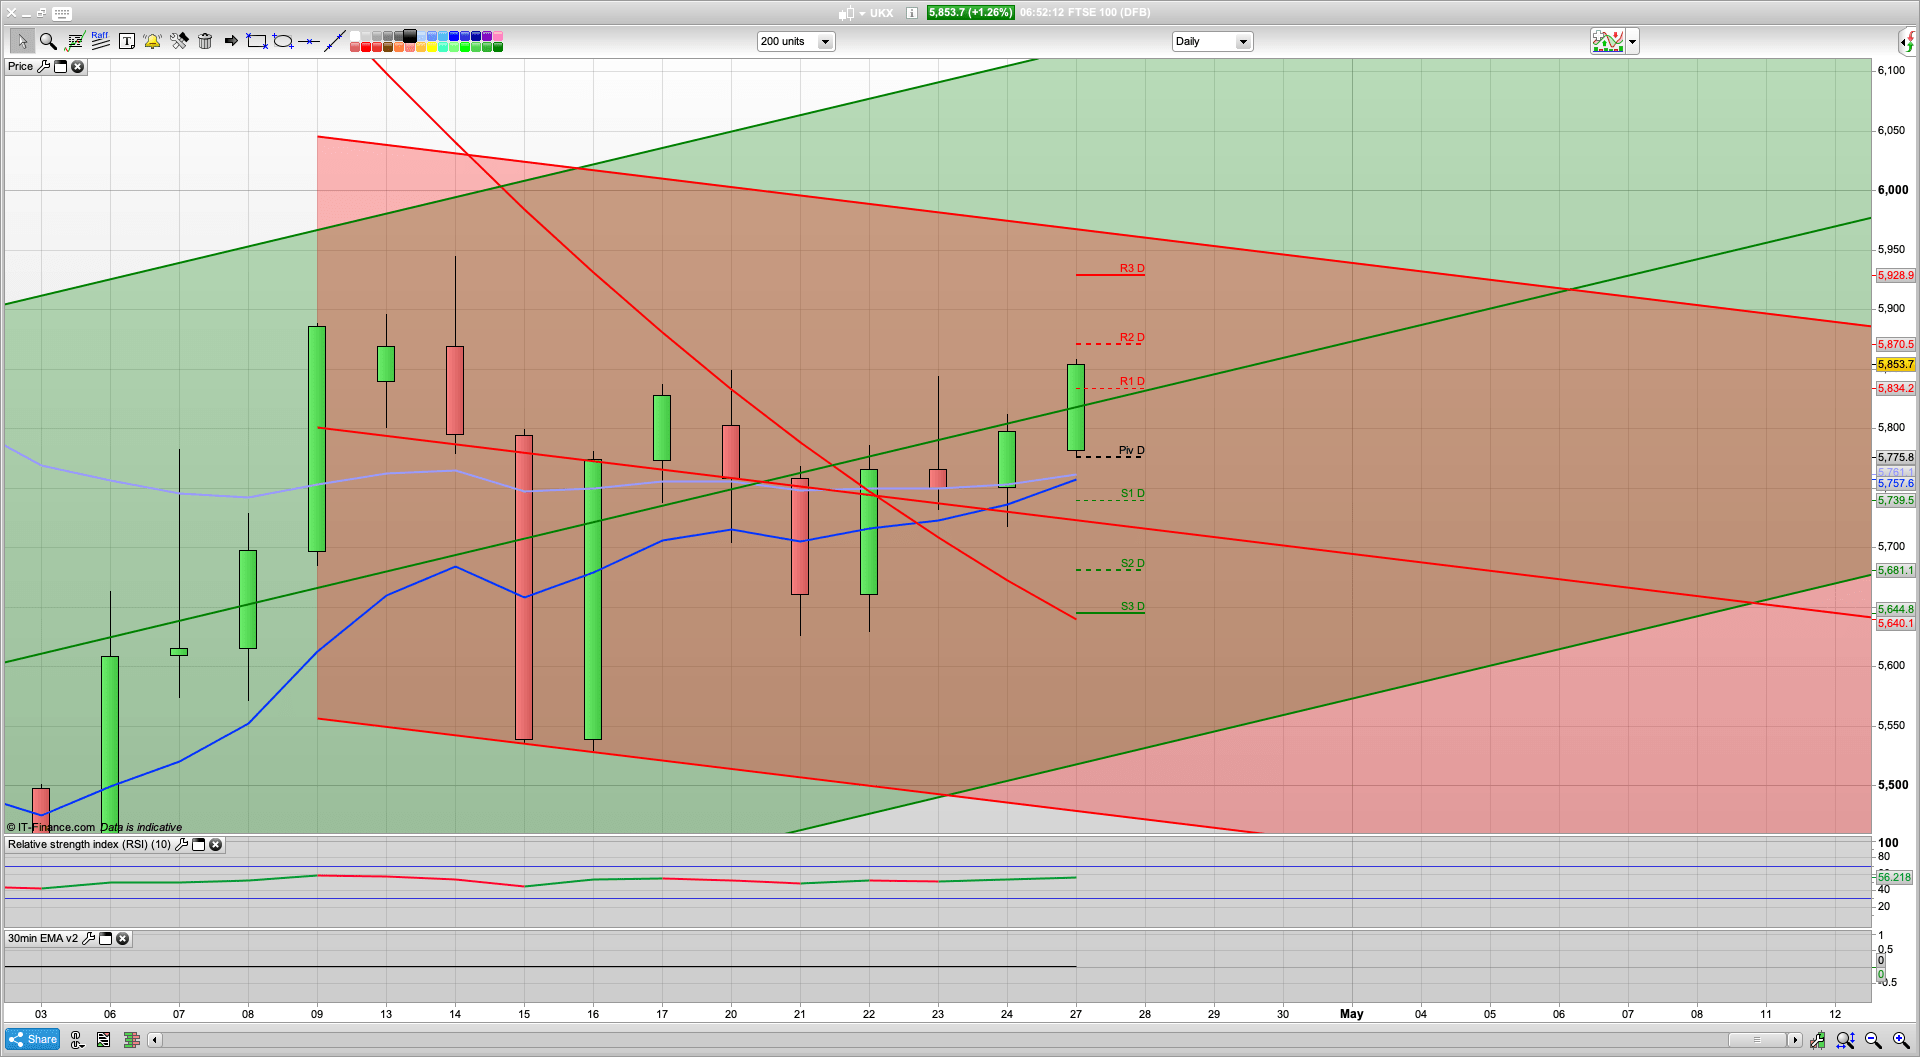
Task: Select the rectangle drawing tool
Action: point(257,41)
